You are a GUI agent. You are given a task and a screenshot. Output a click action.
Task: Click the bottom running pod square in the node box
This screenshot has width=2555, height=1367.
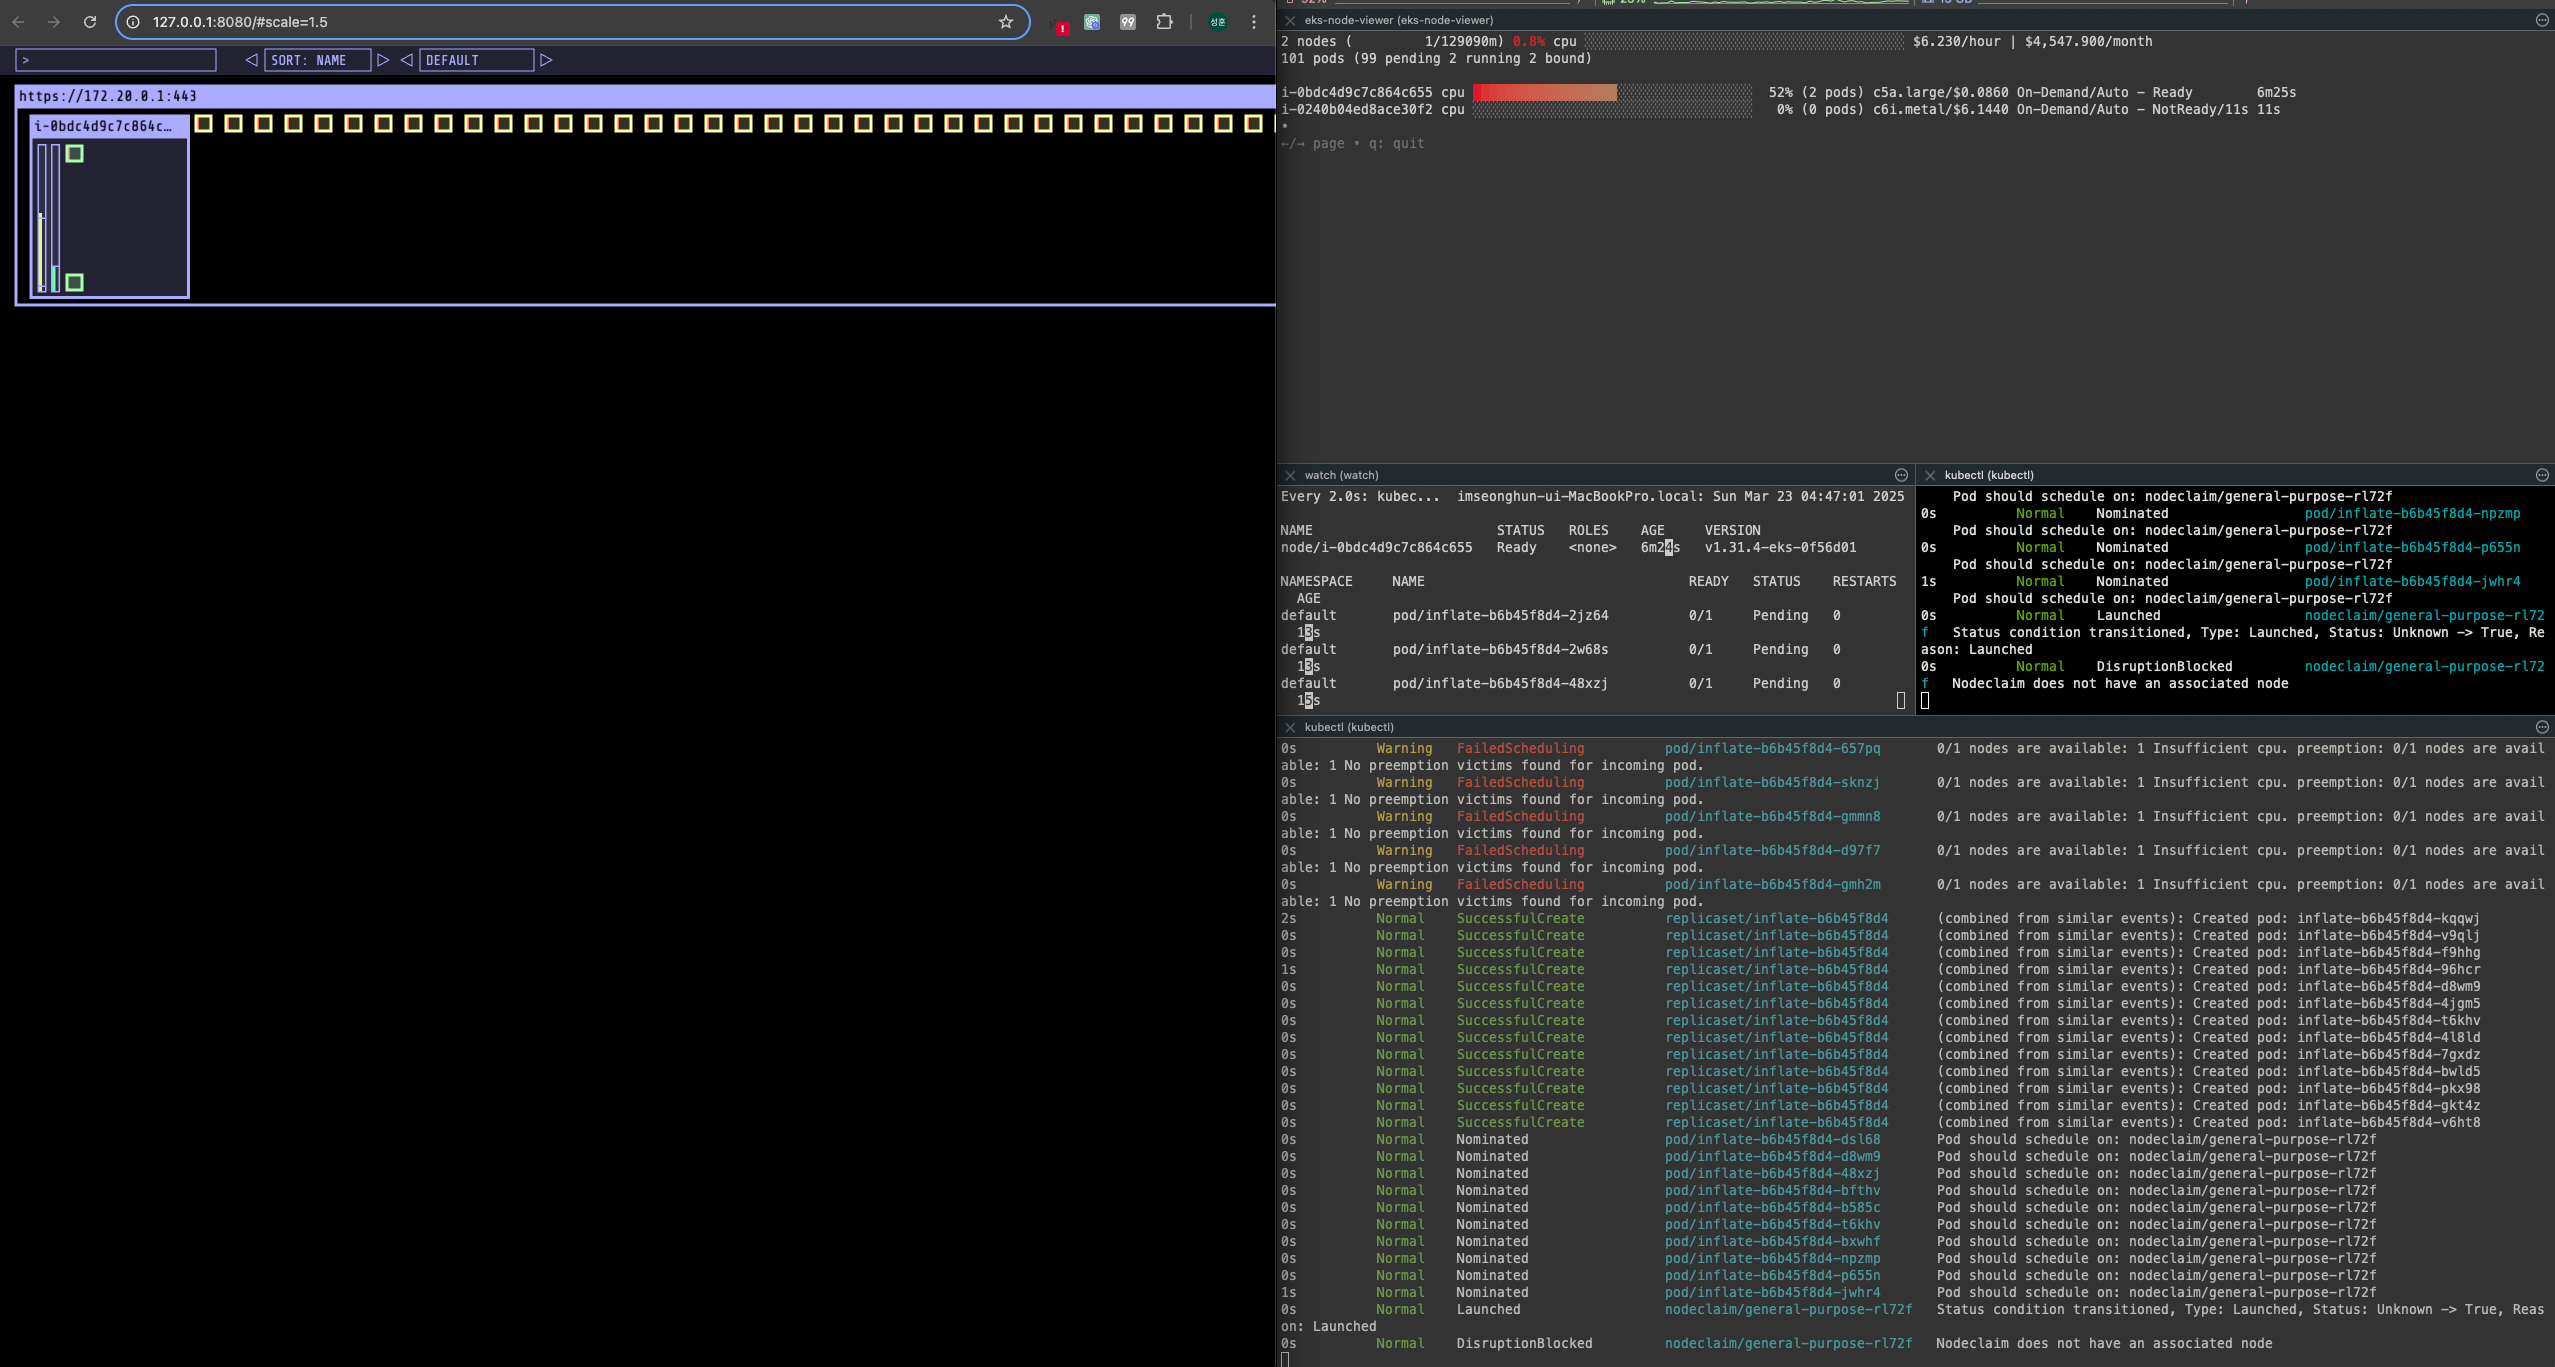pos(75,283)
